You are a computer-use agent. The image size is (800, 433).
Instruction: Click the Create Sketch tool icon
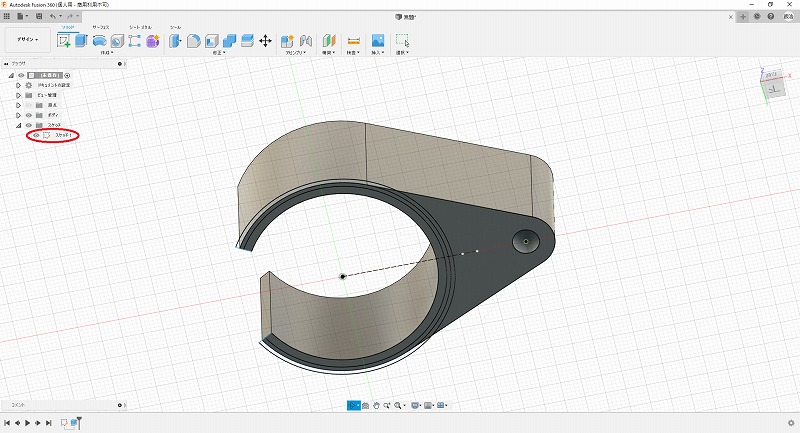[65, 41]
